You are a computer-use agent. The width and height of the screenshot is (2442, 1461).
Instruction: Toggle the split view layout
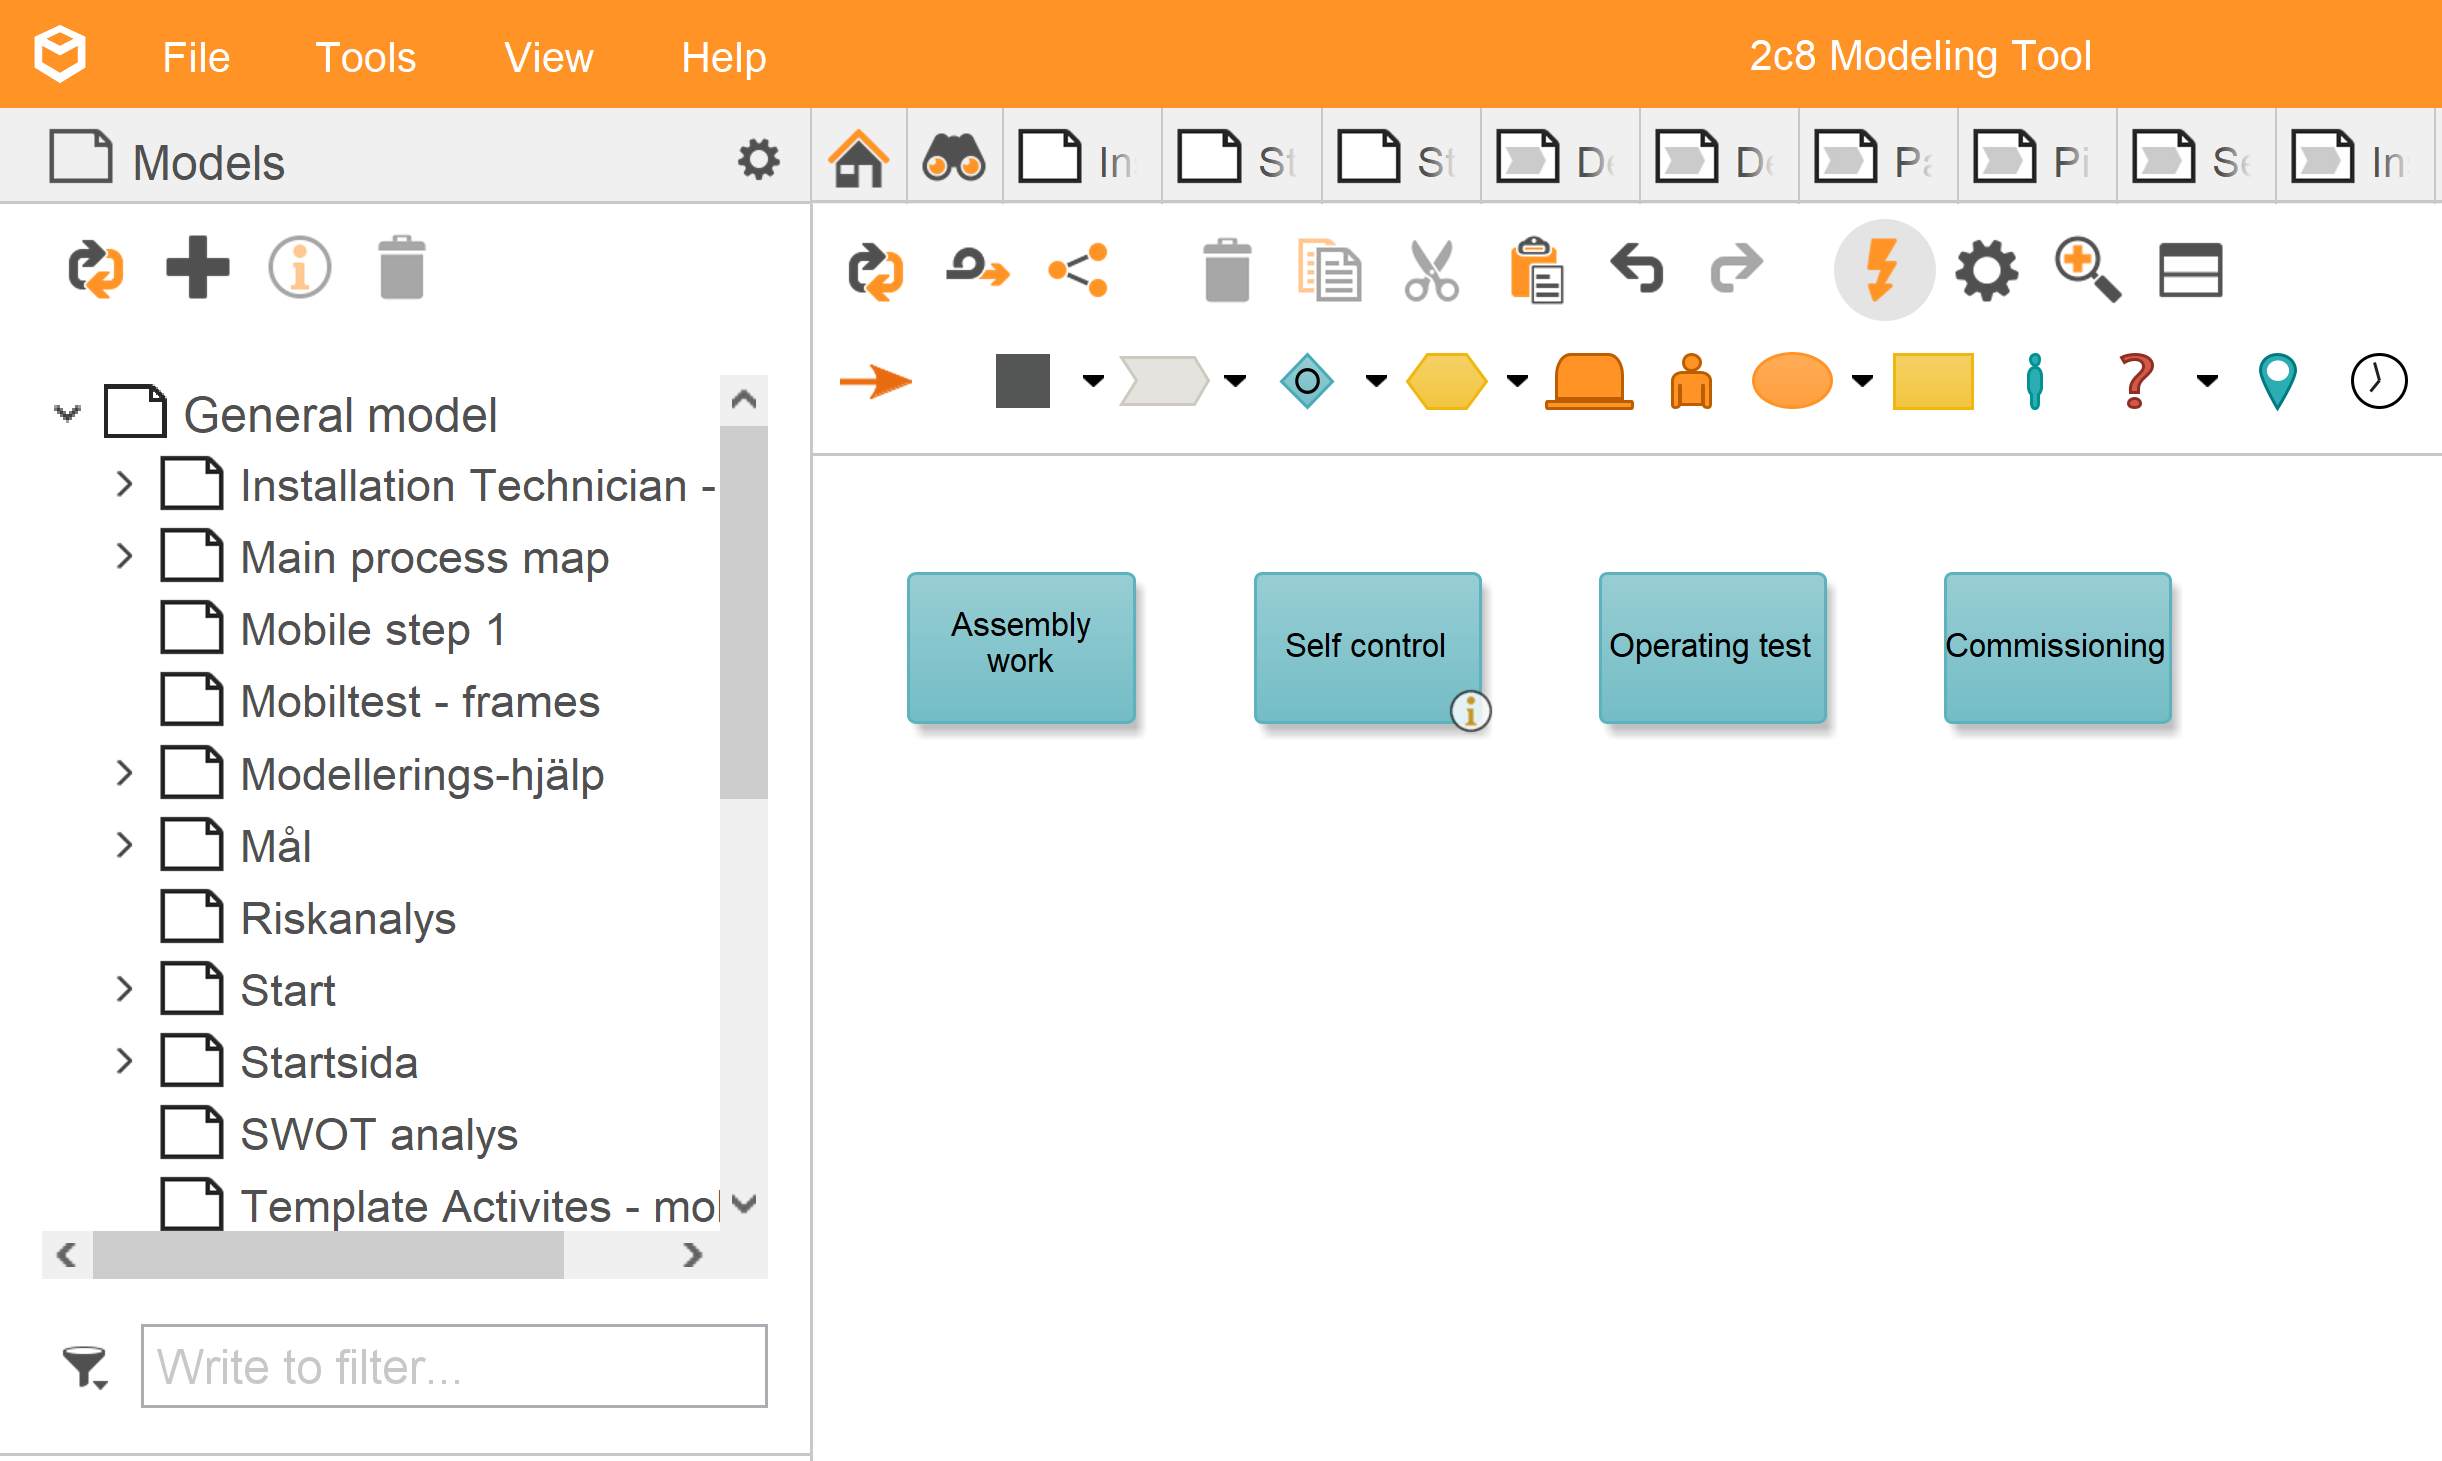[x=2191, y=269]
